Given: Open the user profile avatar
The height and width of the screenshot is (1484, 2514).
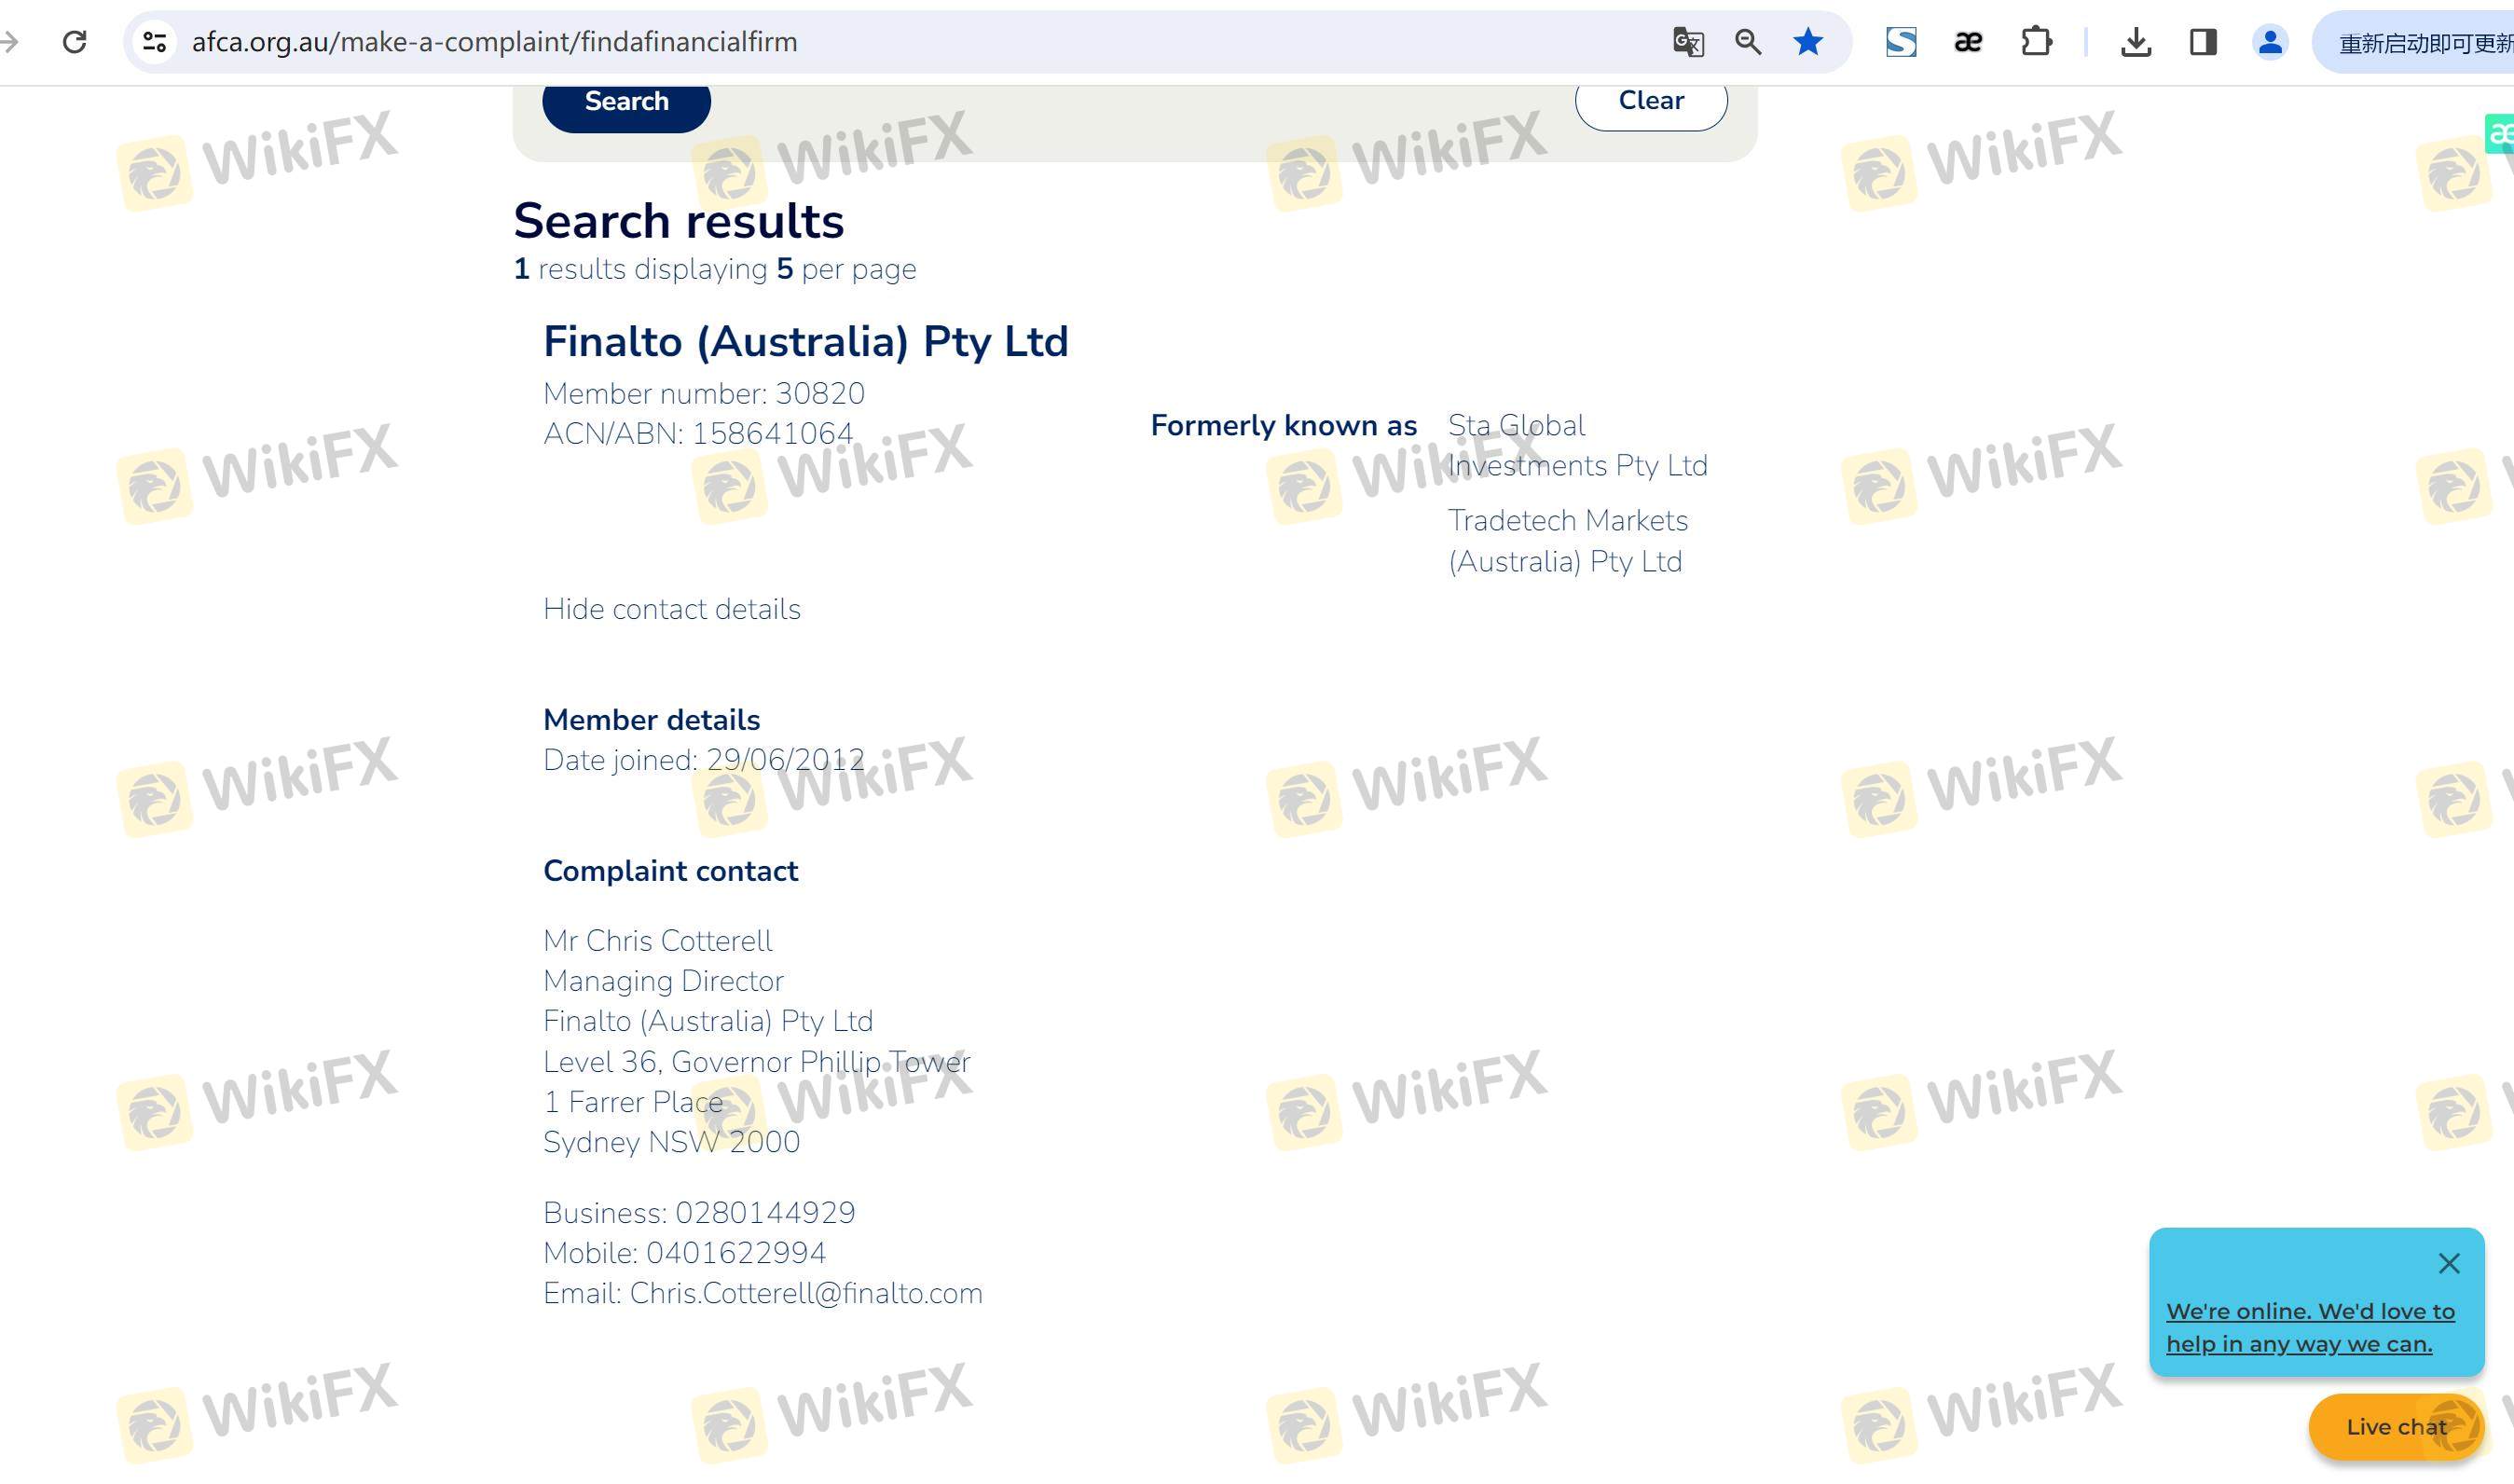Looking at the screenshot, I should (x=2270, y=42).
